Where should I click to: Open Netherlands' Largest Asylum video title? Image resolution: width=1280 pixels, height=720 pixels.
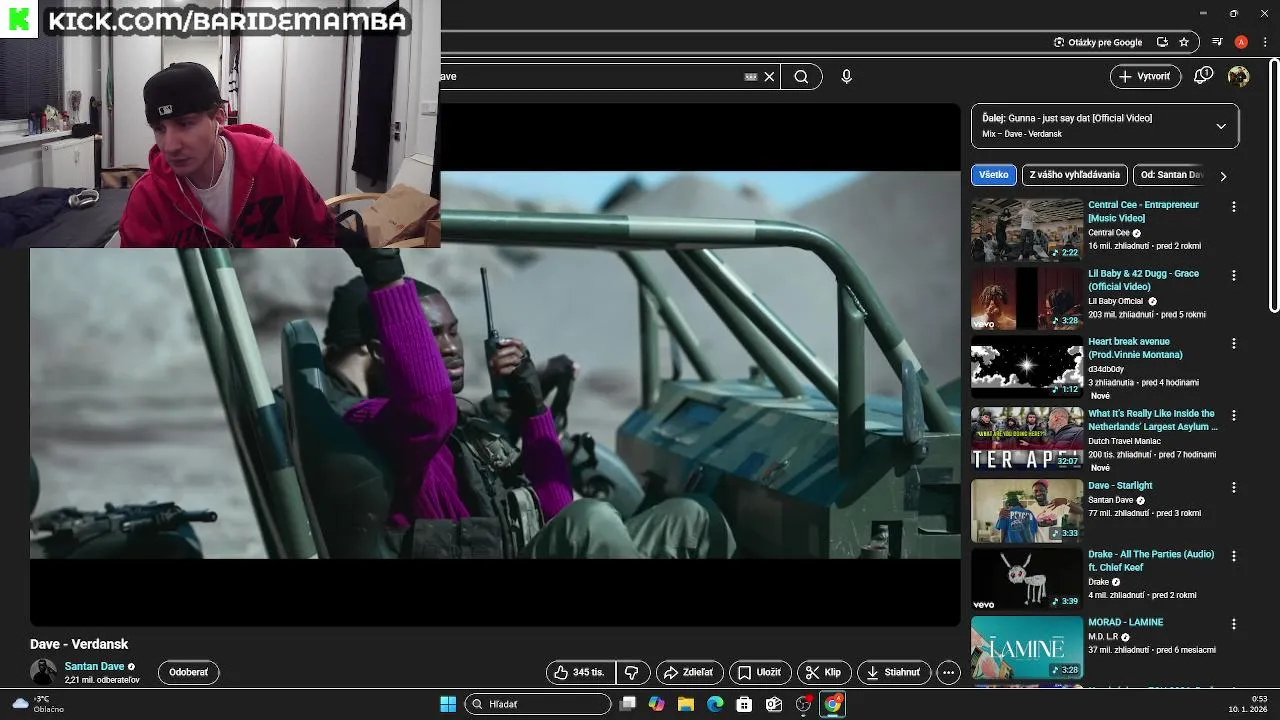click(x=1153, y=420)
